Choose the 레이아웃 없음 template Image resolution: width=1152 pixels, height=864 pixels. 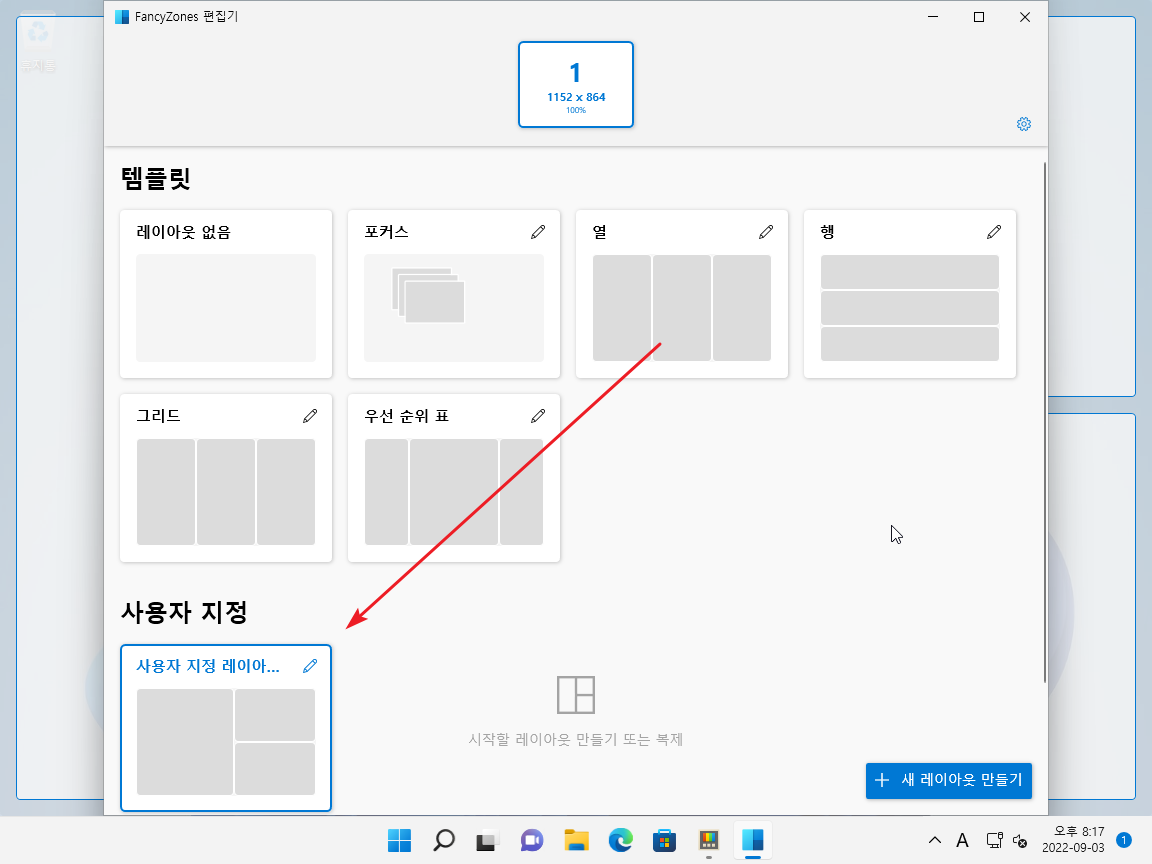[226, 294]
